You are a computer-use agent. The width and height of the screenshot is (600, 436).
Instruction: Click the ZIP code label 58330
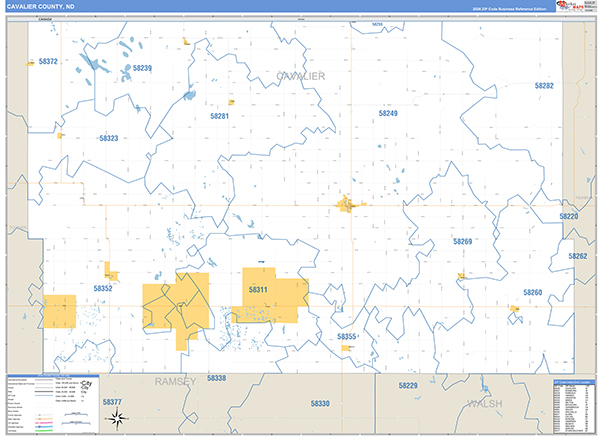320,403
